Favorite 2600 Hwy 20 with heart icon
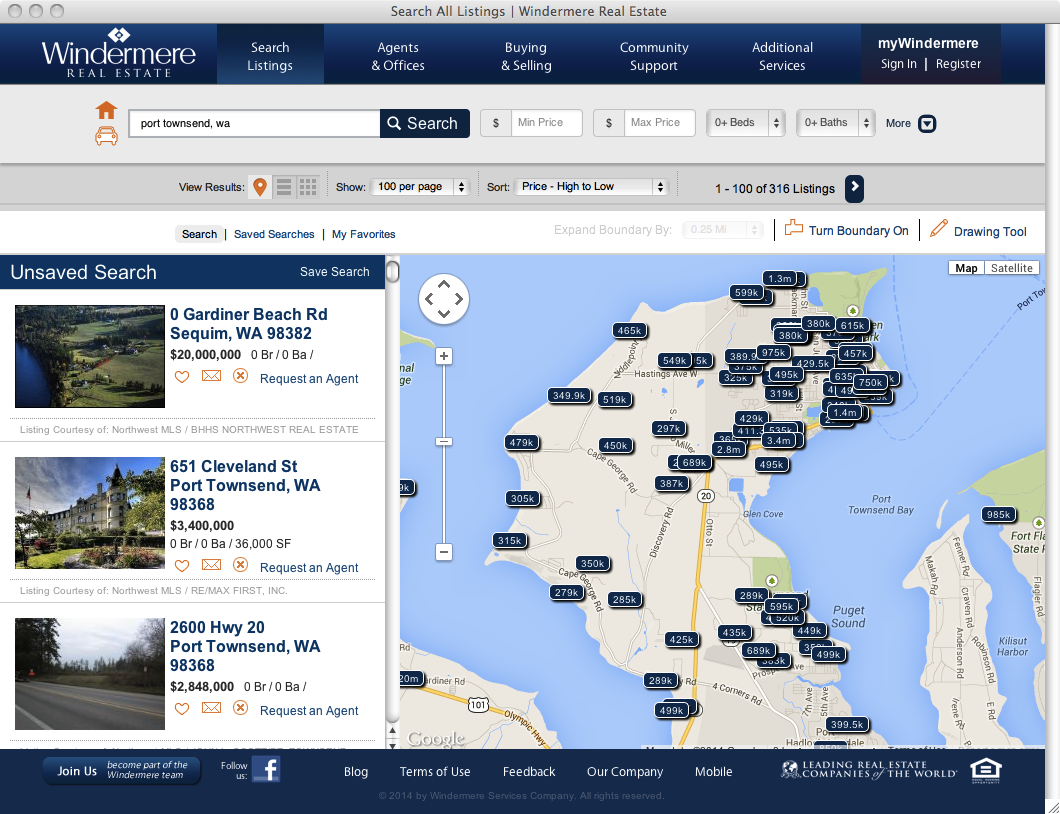This screenshot has width=1060, height=814. pyautogui.click(x=182, y=709)
